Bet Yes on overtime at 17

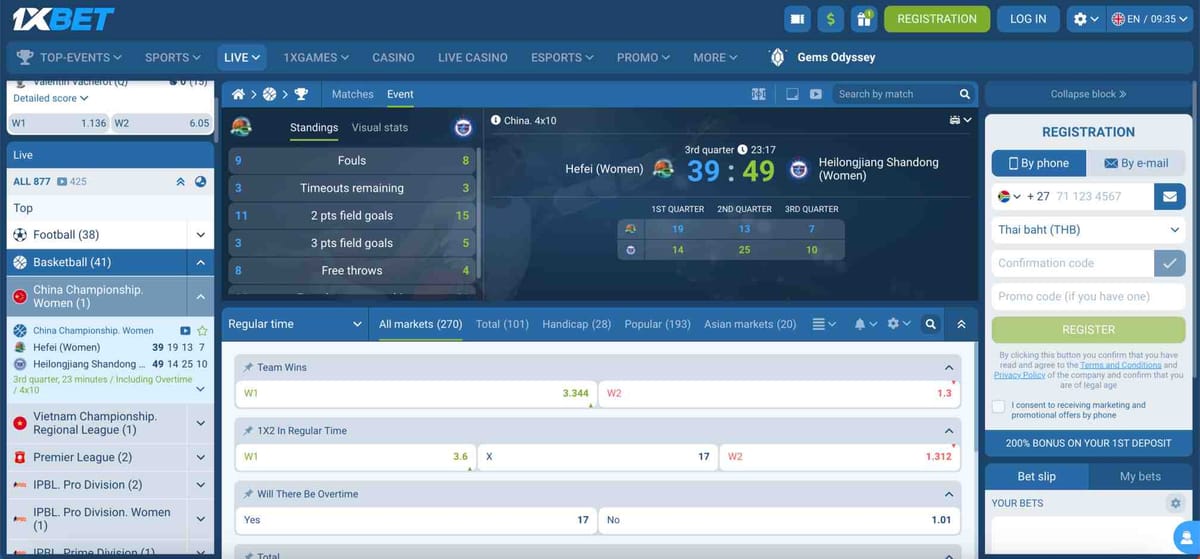coord(416,520)
